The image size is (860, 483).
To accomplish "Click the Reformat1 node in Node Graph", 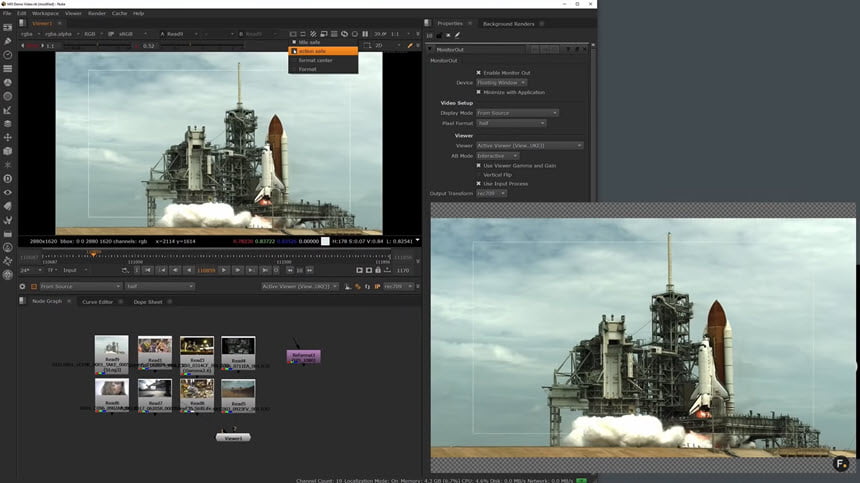I will 304,357.
